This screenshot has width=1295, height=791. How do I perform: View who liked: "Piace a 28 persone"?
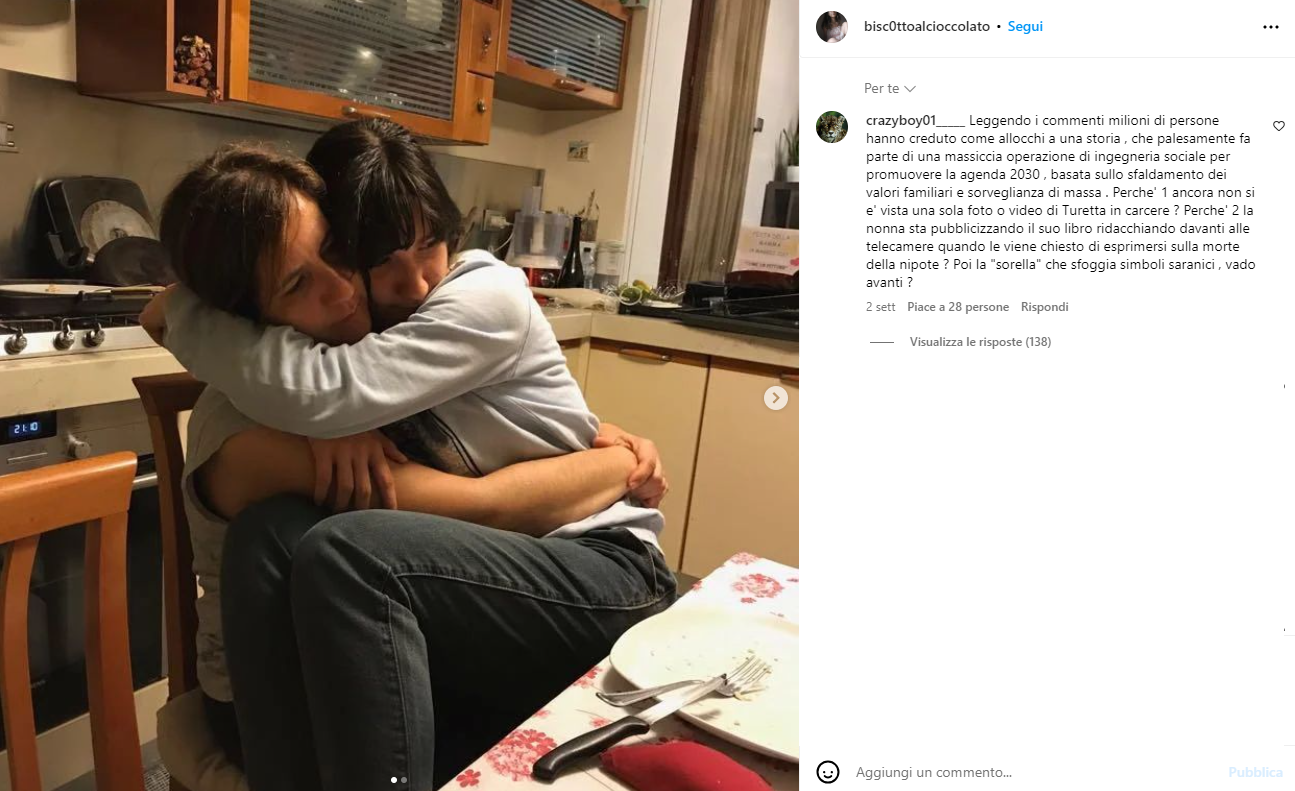coord(958,307)
